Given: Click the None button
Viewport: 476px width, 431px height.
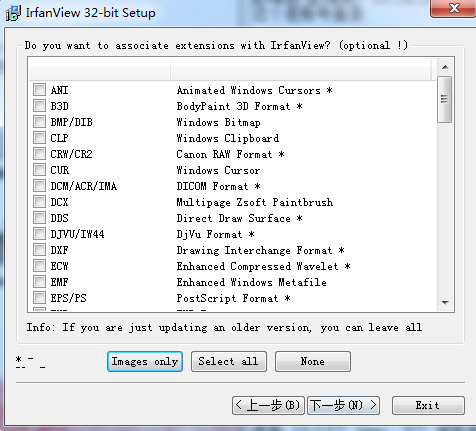Looking at the screenshot, I should pos(313,361).
